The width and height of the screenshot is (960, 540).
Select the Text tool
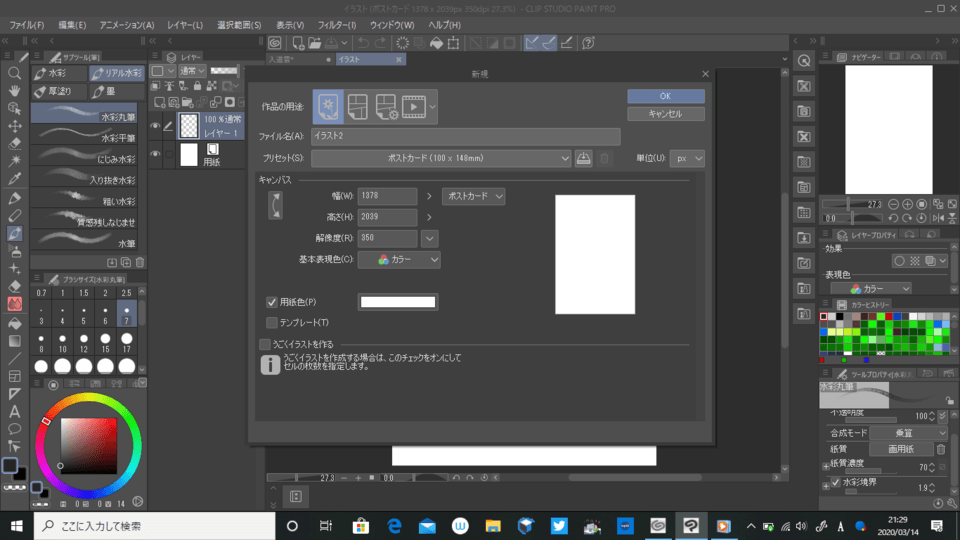coord(15,411)
